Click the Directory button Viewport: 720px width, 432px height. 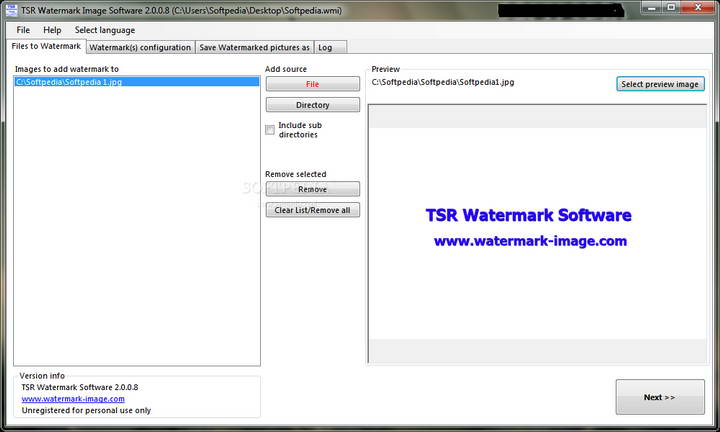(313, 105)
